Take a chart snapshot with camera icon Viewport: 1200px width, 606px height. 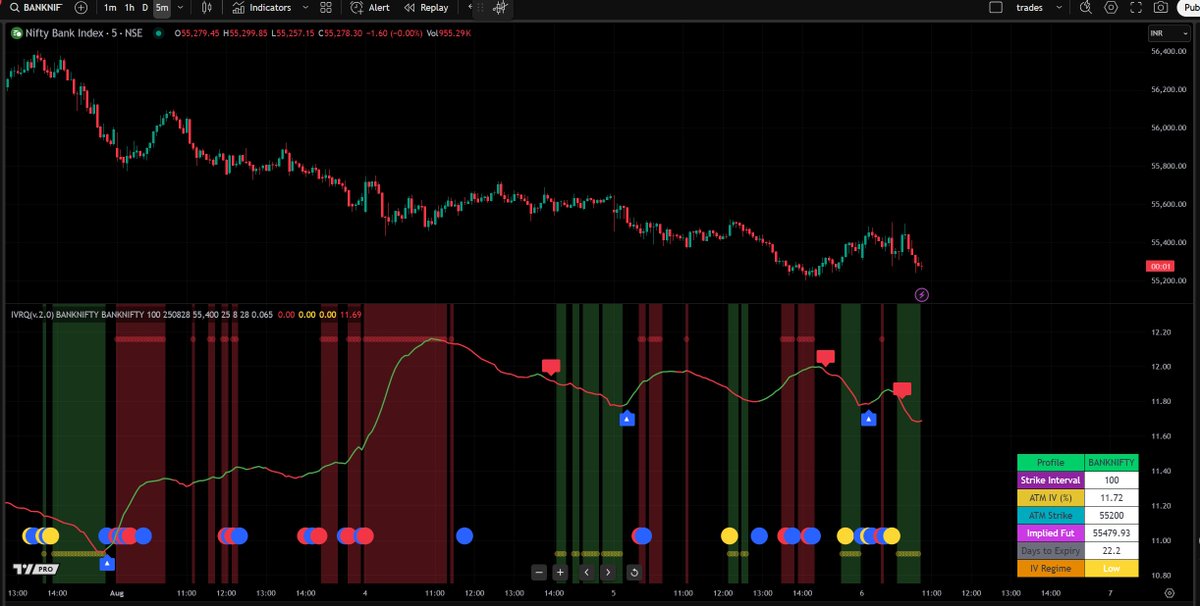[1160, 7]
